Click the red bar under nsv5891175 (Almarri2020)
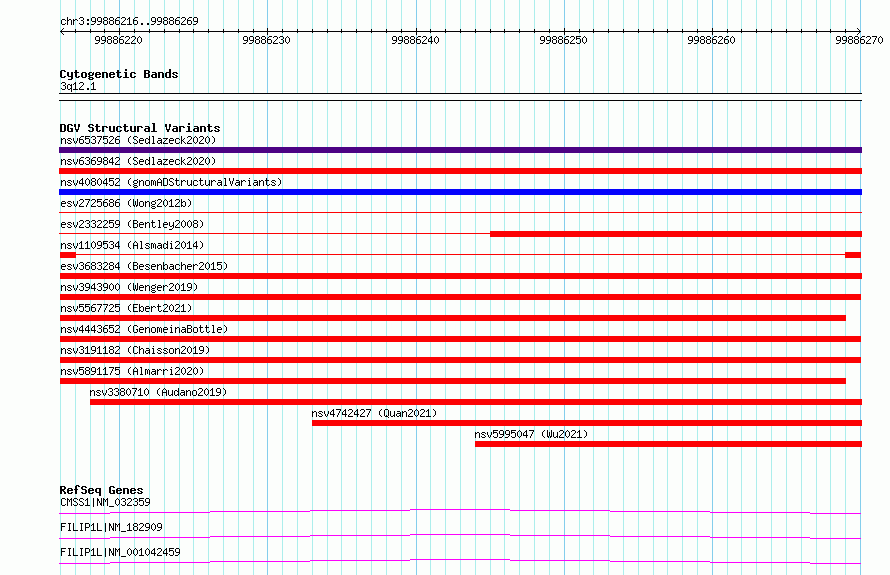The width and height of the screenshot is (890, 575). click(x=452, y=381)
